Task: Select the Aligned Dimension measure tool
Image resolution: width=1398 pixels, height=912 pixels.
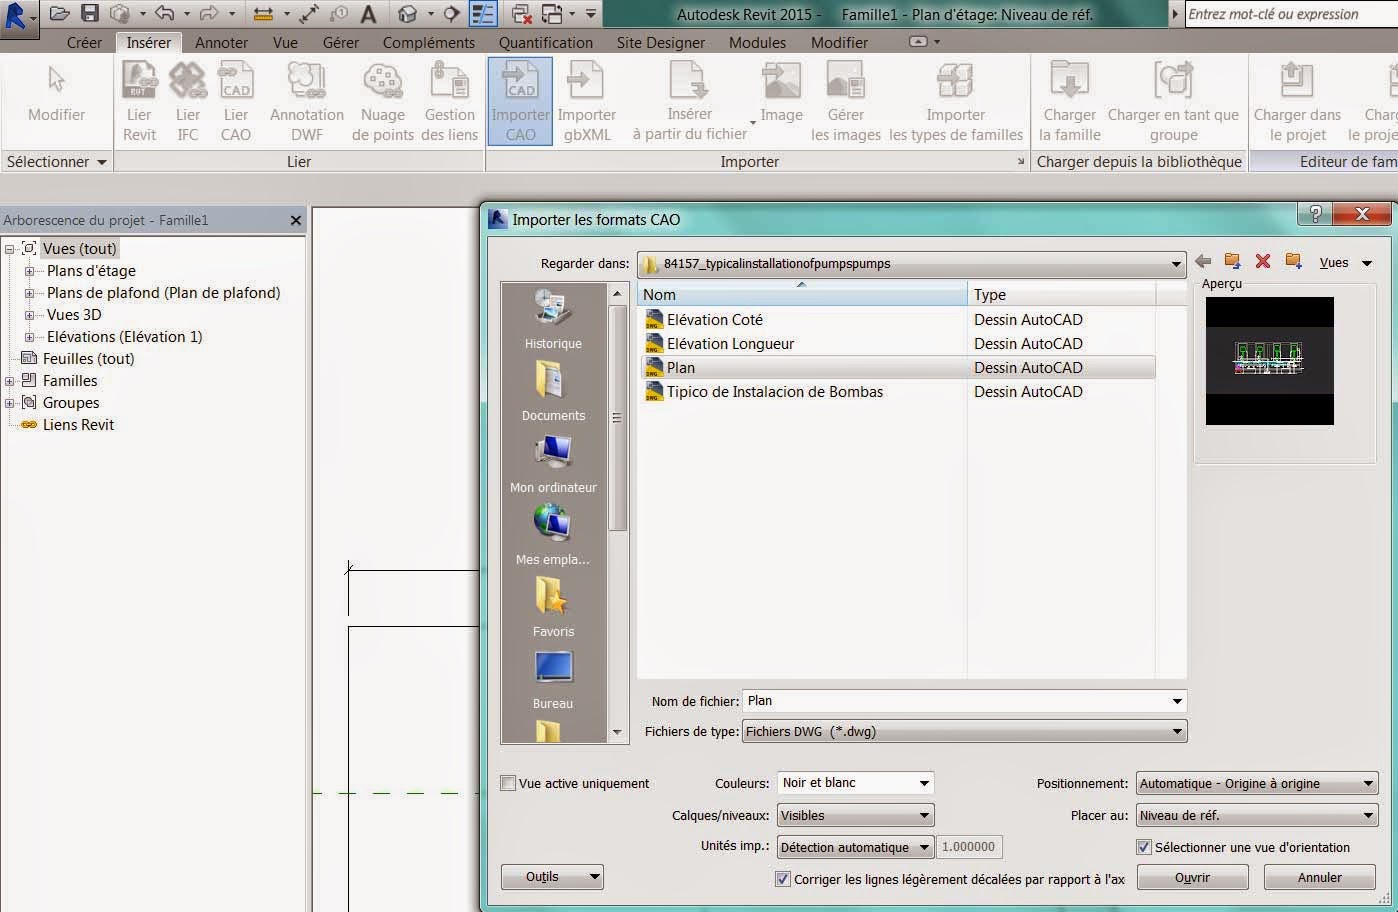Action: coord(263,14)
